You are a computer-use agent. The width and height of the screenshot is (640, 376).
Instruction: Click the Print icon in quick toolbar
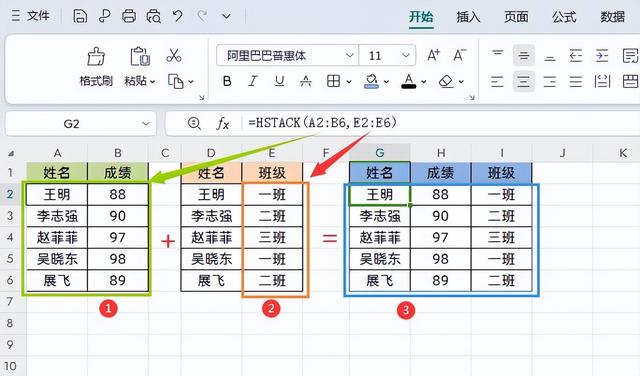click(129, 16)
